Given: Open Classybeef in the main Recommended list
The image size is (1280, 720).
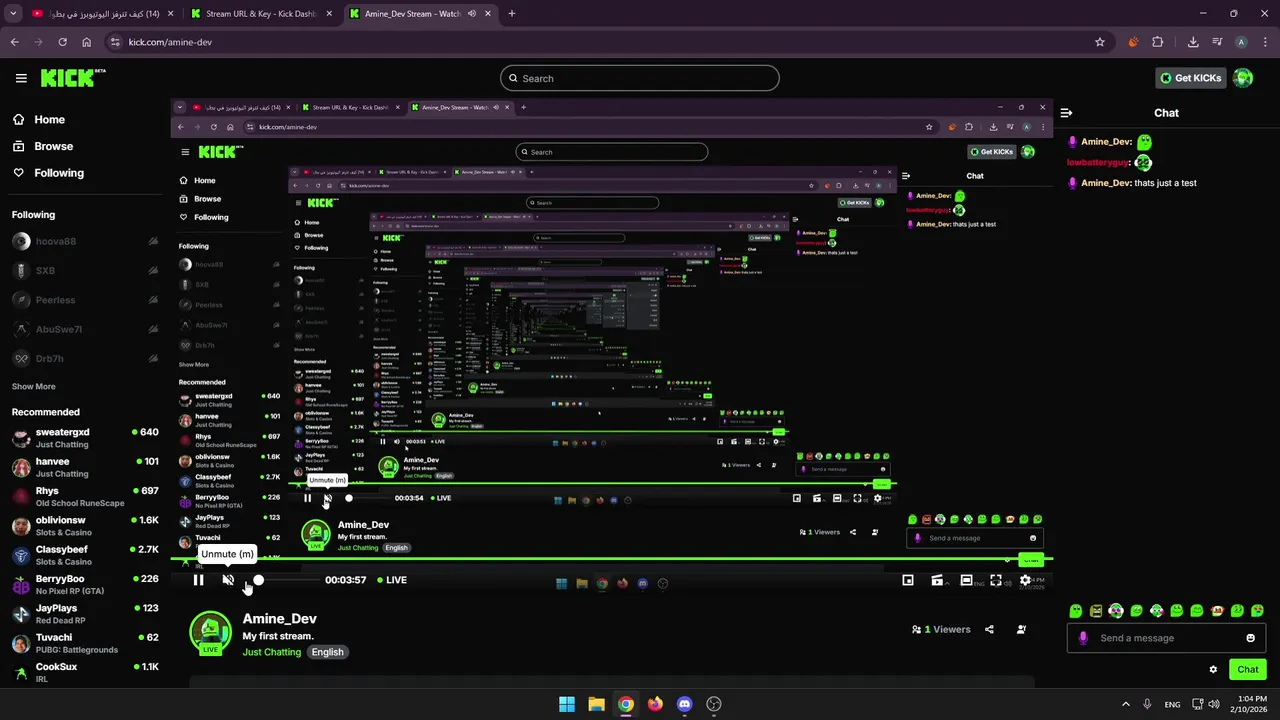Looking at the screenshot, I should tap(85, 555).
